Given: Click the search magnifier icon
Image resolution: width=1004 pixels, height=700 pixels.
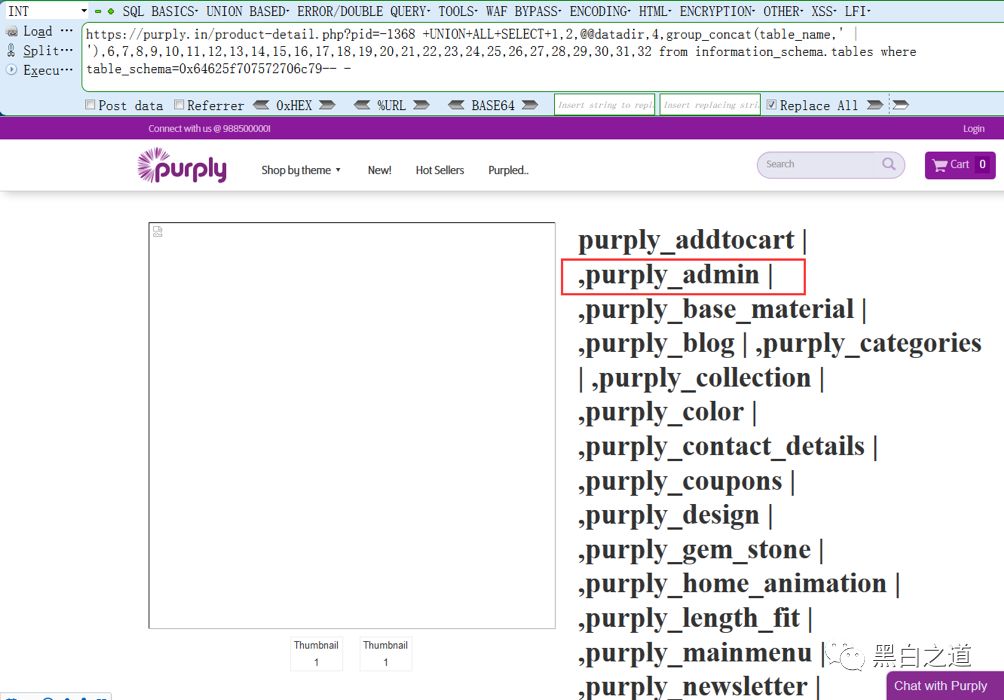Looking at the screenshot, I should click(889, 164).
